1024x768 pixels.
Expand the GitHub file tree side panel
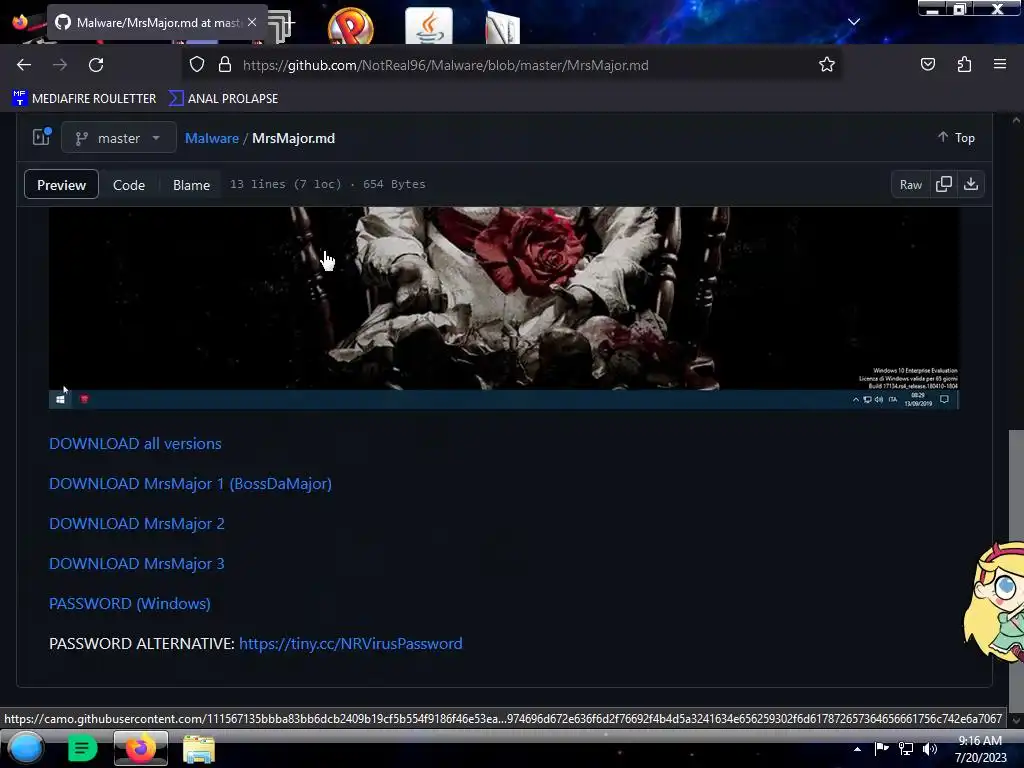[x=42, y=137]
